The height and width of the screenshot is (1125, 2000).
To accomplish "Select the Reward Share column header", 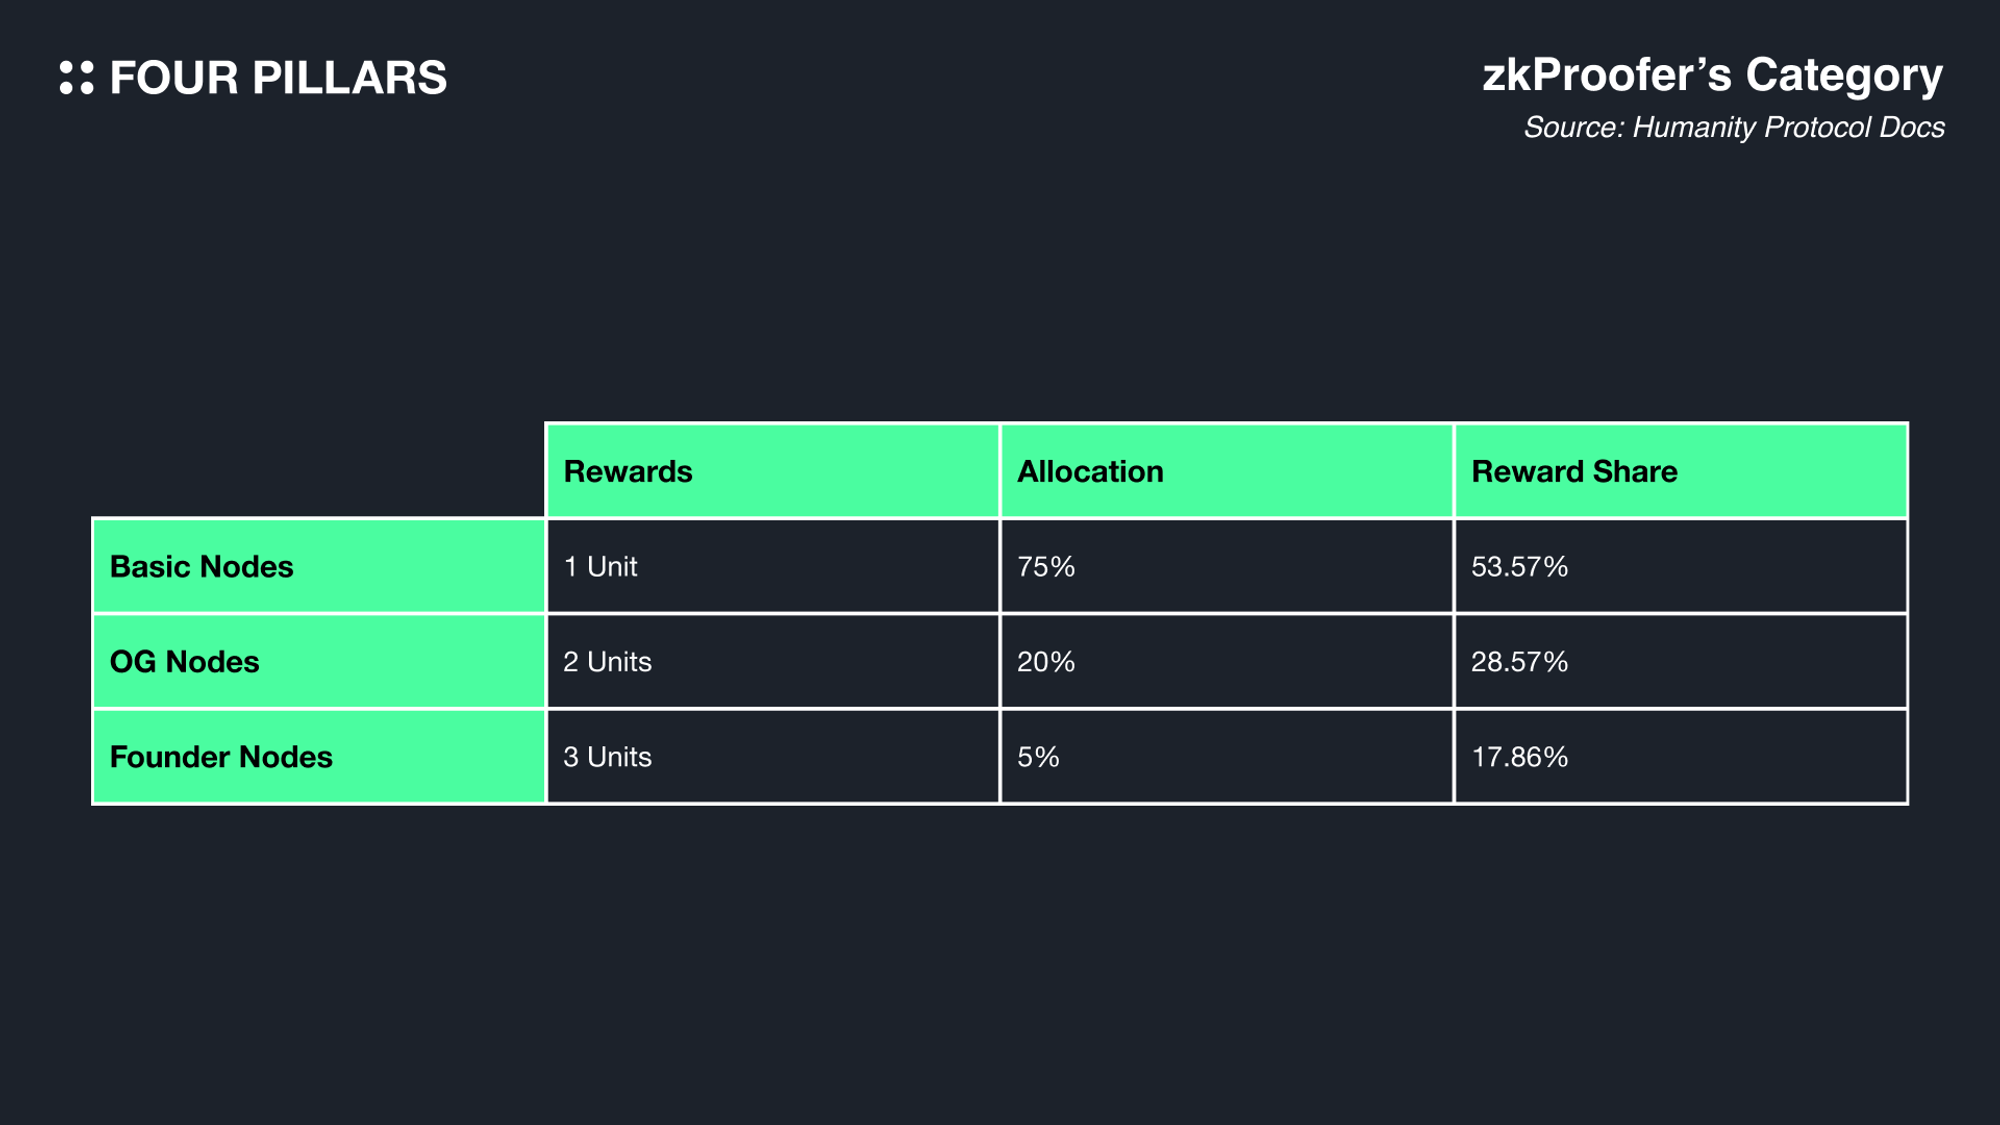I will tap(1574, 471).
